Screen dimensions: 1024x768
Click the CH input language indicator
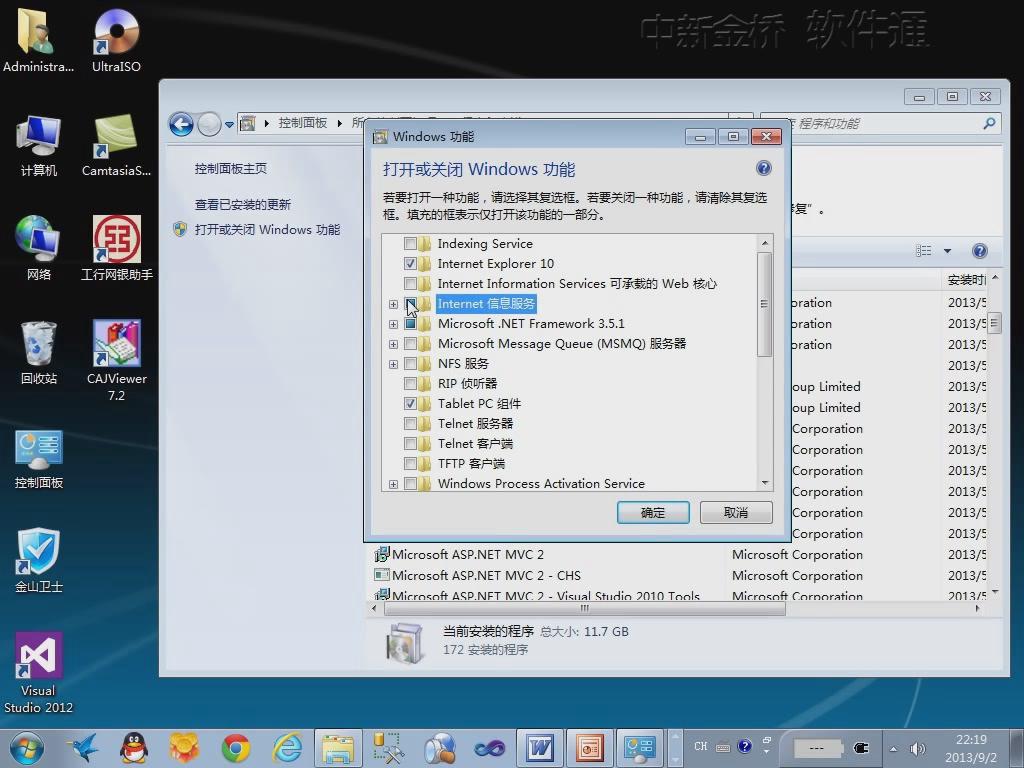click(701, 746)
